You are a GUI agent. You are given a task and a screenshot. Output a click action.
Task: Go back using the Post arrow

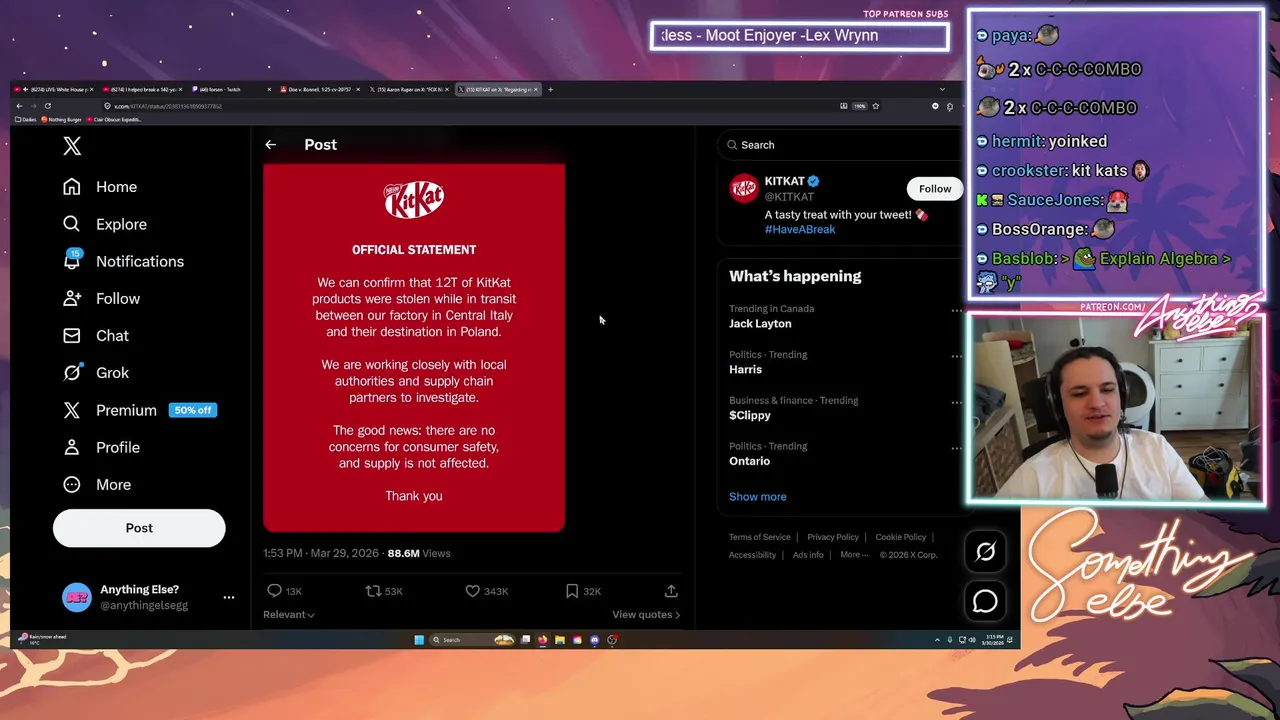click(x=270, y=145)
